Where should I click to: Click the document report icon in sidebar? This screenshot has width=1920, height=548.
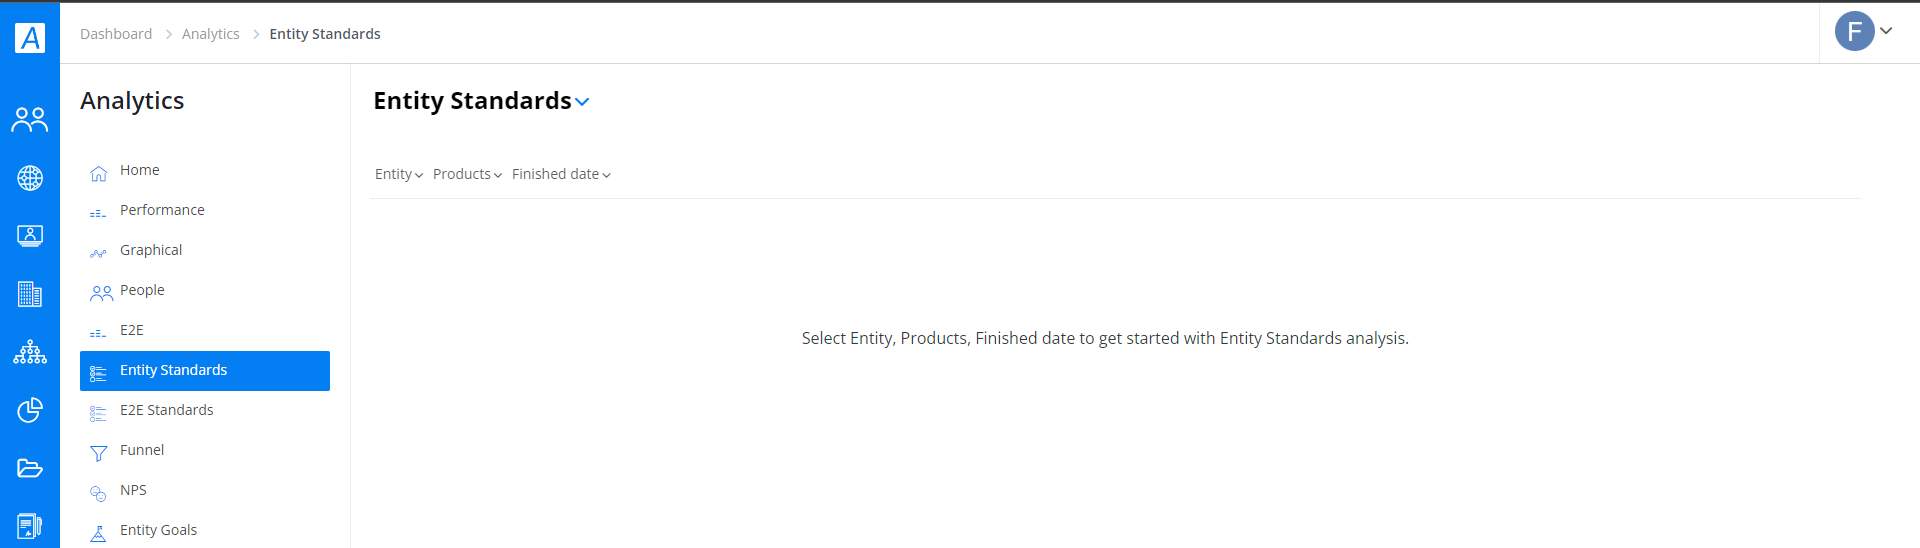pos(30,526)
